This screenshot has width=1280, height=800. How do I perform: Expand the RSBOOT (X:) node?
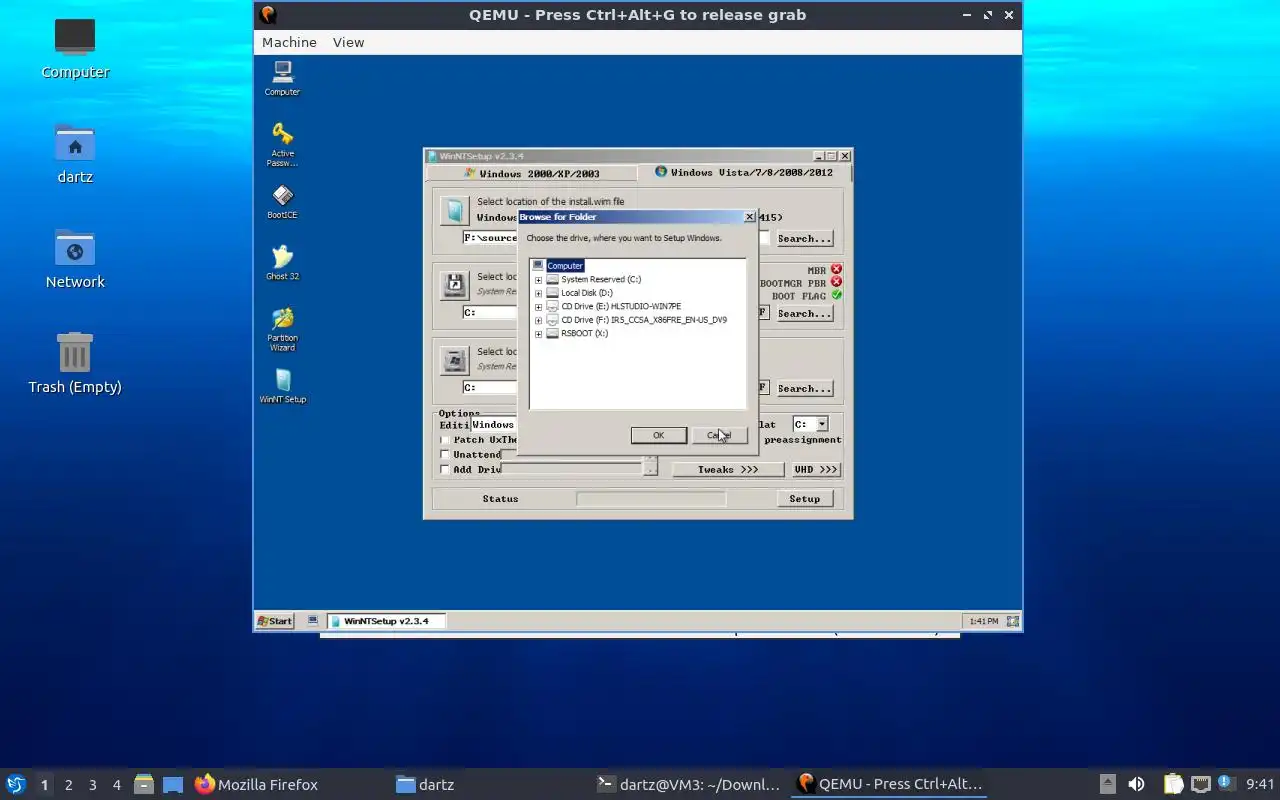point(538,334)
